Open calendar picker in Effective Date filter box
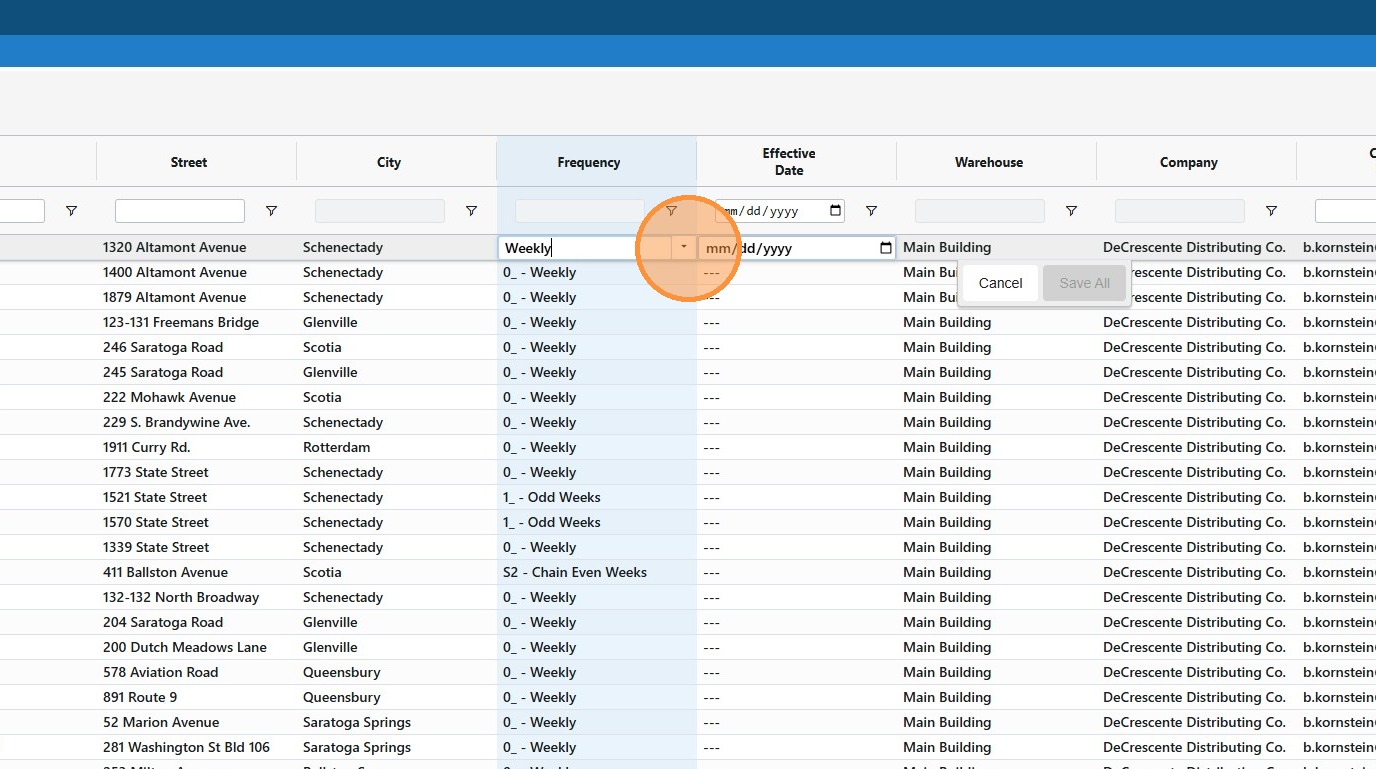Screen dimensions: 1376x769 [x=835, y=211]
